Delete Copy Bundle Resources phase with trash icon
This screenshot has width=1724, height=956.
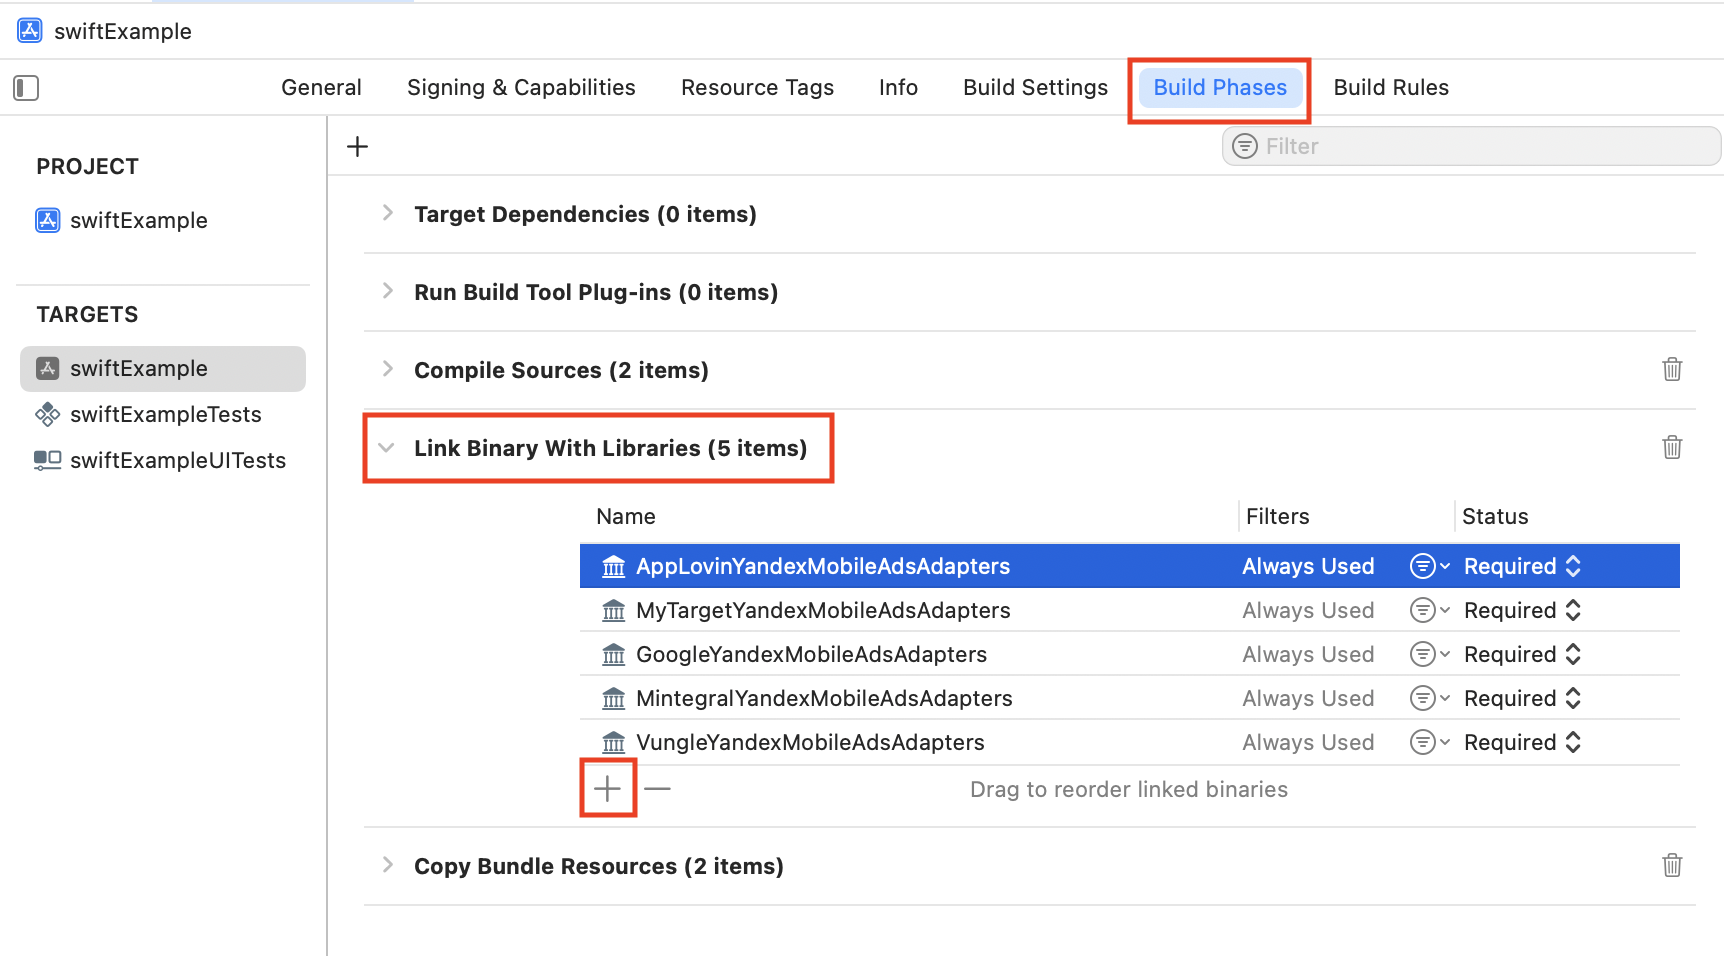[x=1672, y=866]
